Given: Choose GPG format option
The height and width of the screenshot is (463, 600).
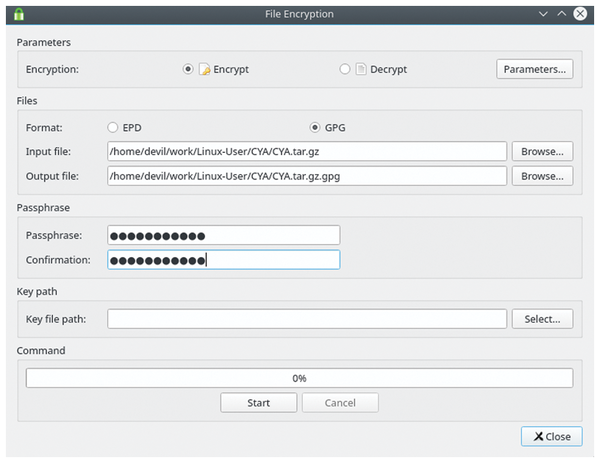Looking at the screenshot, I should (x=316, y=128).
